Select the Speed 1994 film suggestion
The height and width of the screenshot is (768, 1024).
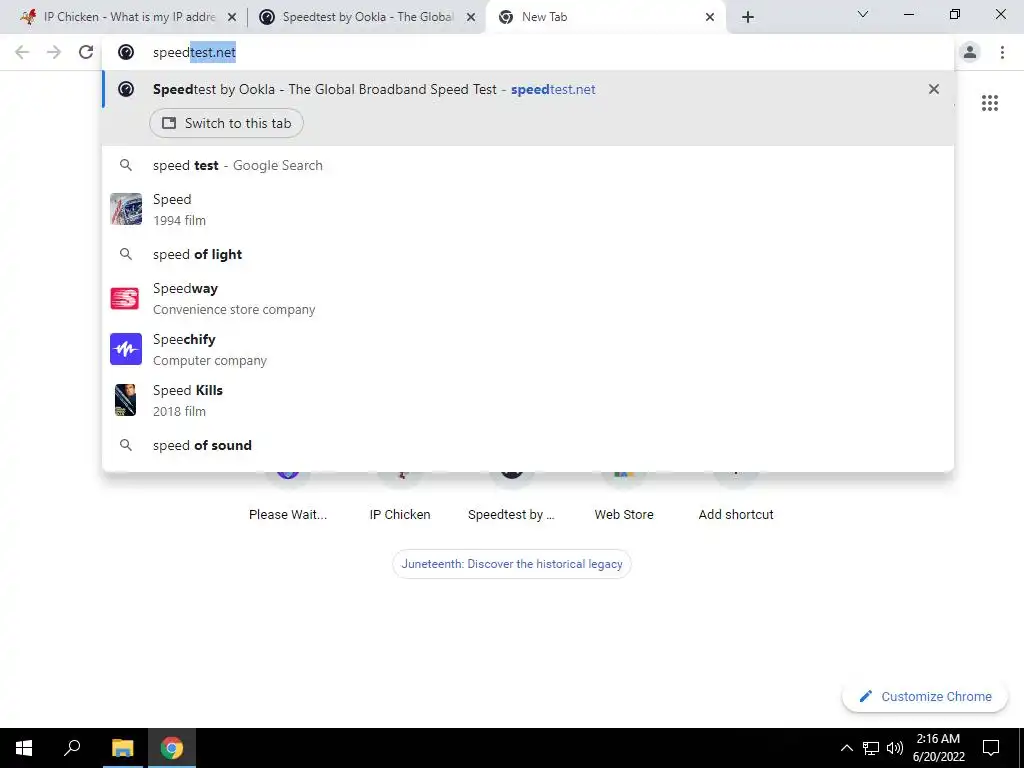[x=528, y=210]
